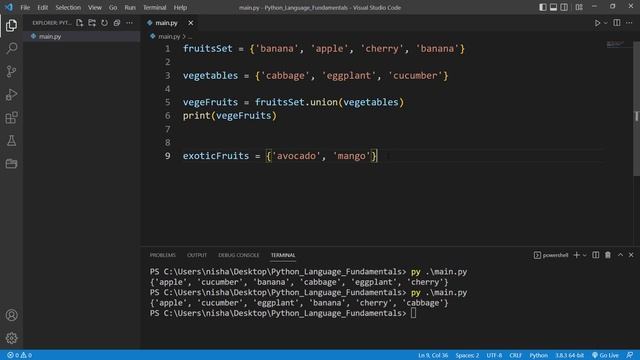Viewport: 640px width, 360px height.
Task: Open the Testing flask view
Action: pyautogui.click(x=11, y=141)
